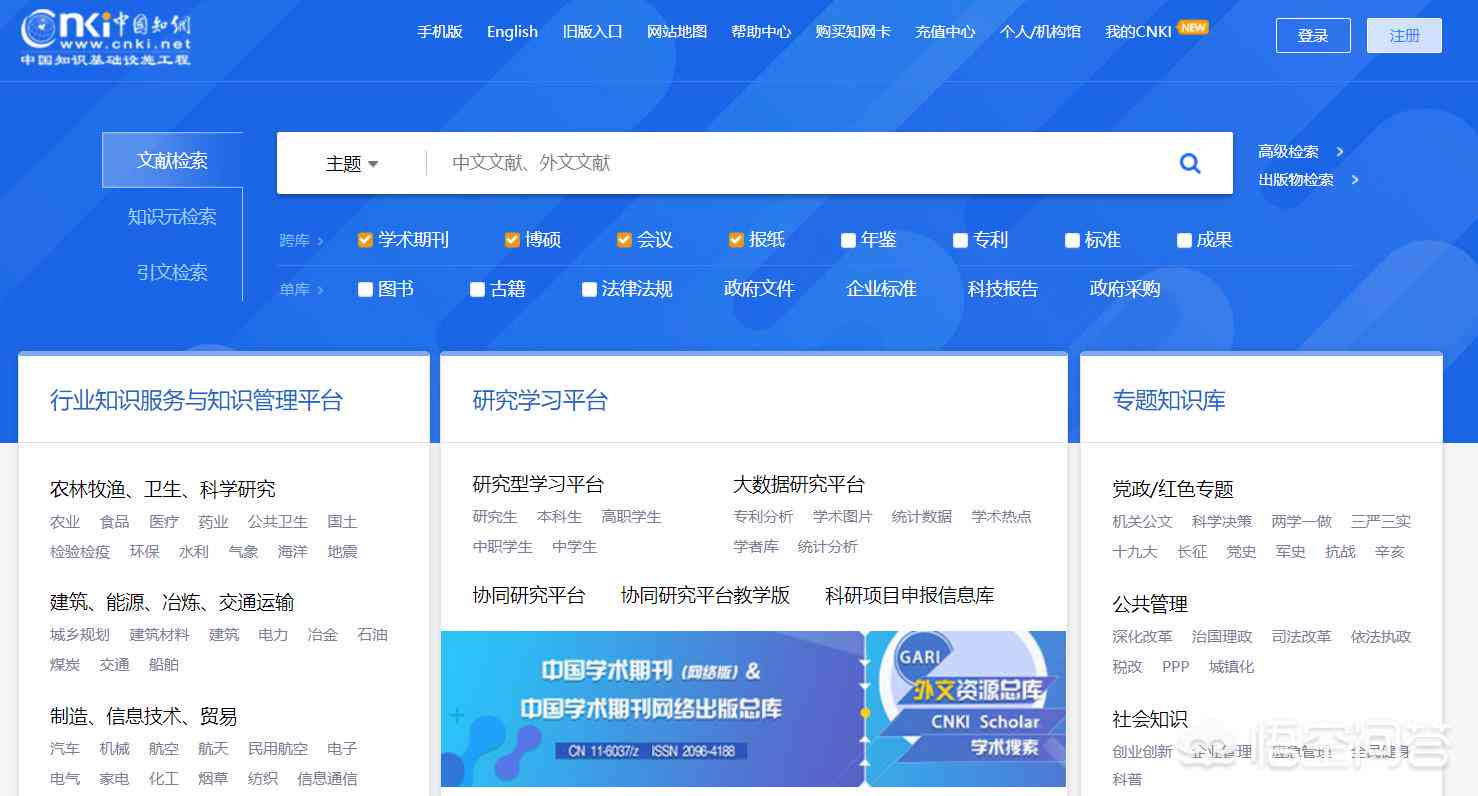Open 个人/机构馆

coord(1040,31)
